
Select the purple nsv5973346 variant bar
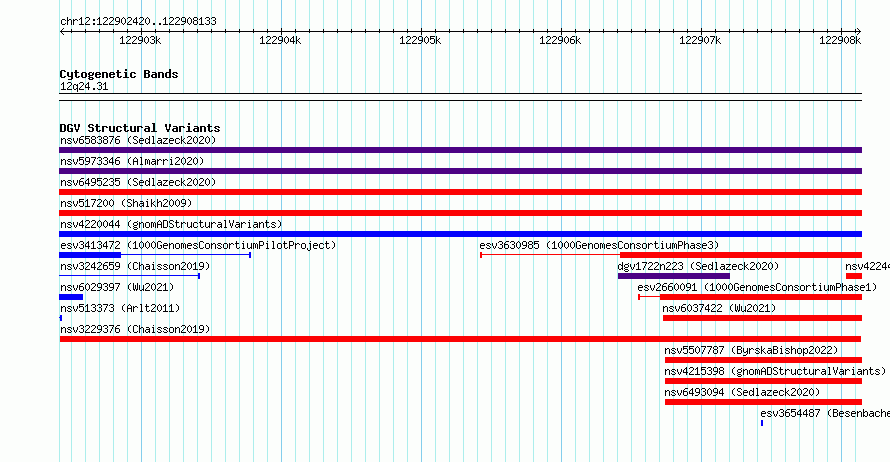[460, 171]
